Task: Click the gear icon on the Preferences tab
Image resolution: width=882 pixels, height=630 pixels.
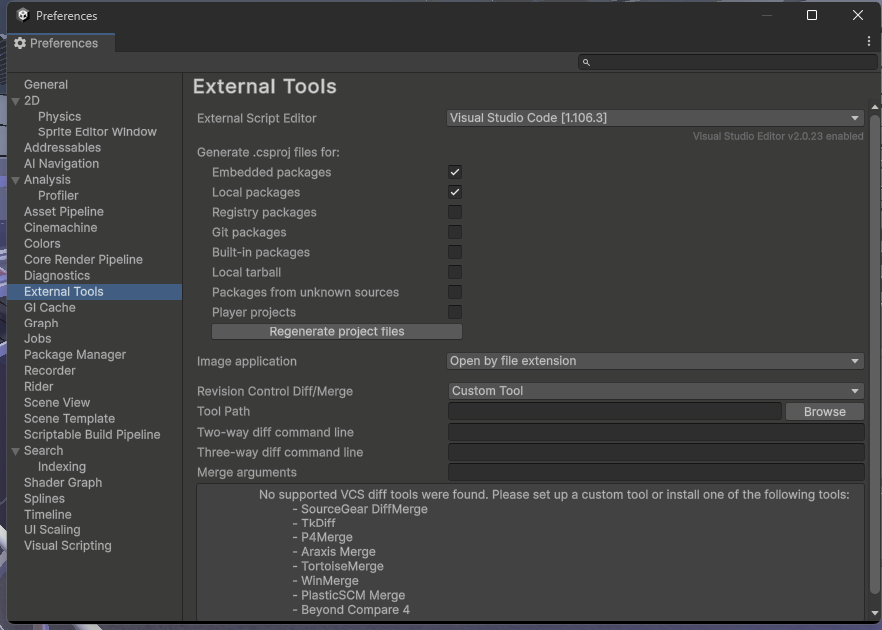Action: point(19,43)
